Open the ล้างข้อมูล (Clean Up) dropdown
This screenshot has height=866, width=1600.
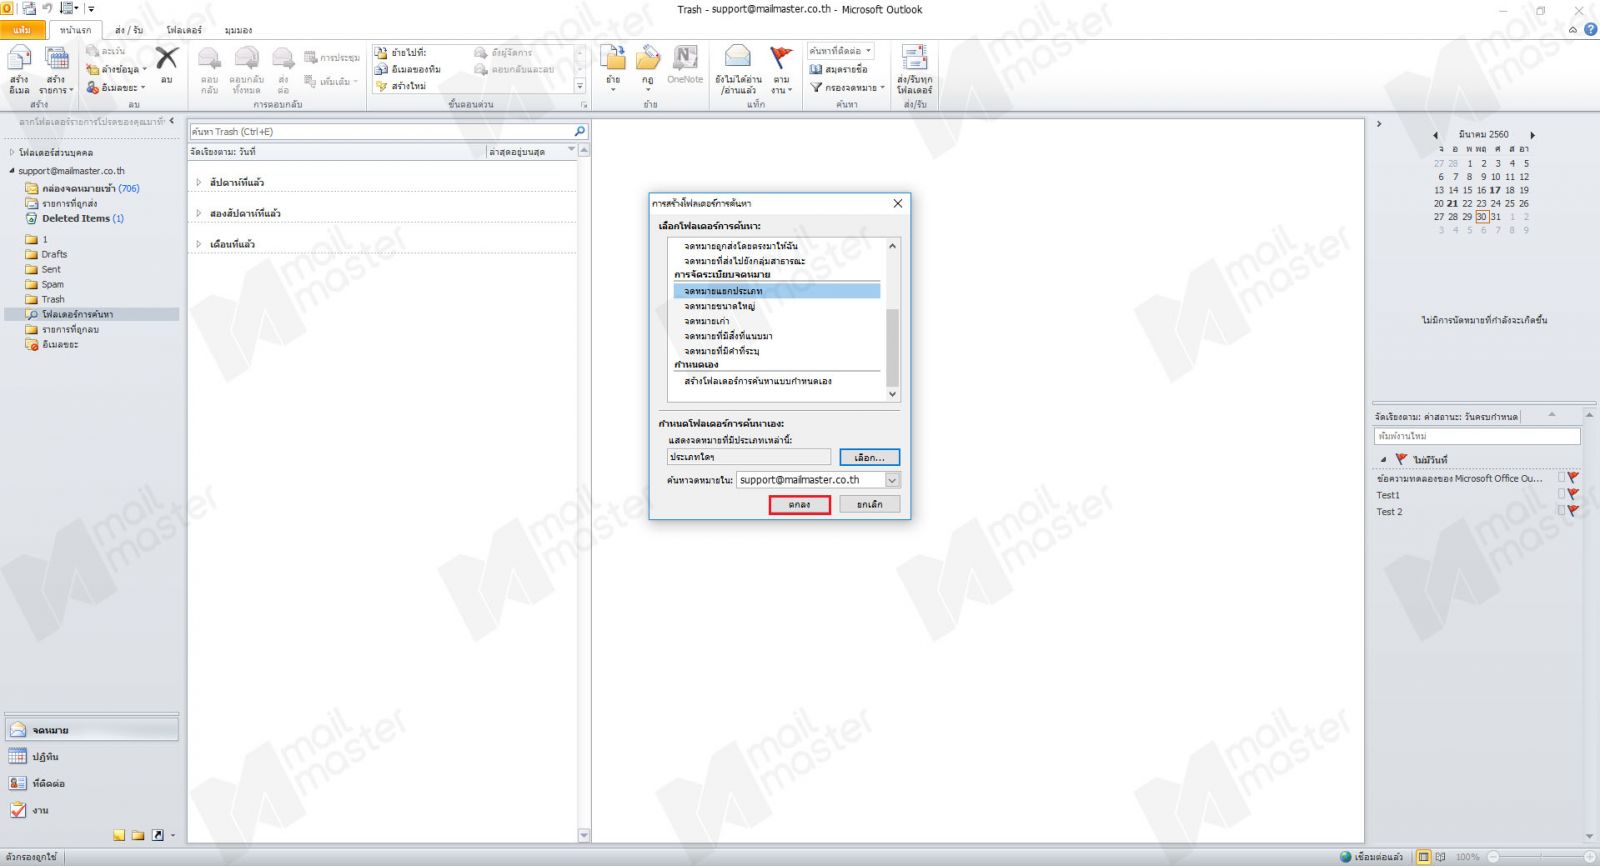(117, 69)
